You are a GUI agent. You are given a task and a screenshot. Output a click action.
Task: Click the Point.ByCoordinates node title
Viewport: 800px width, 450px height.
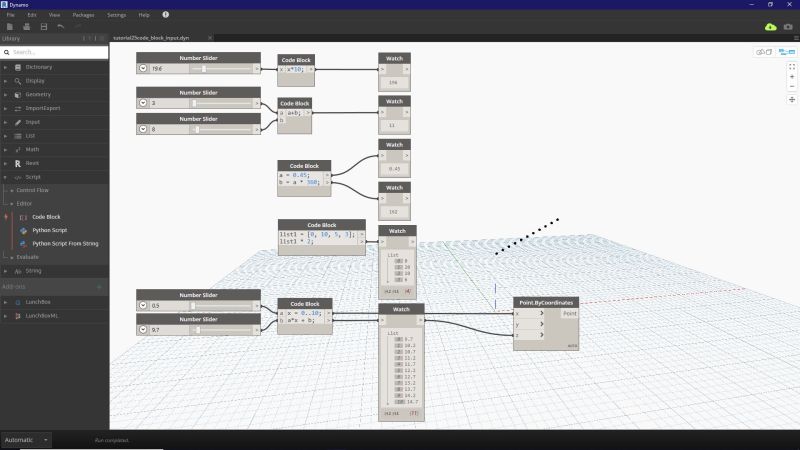(546, 303)
